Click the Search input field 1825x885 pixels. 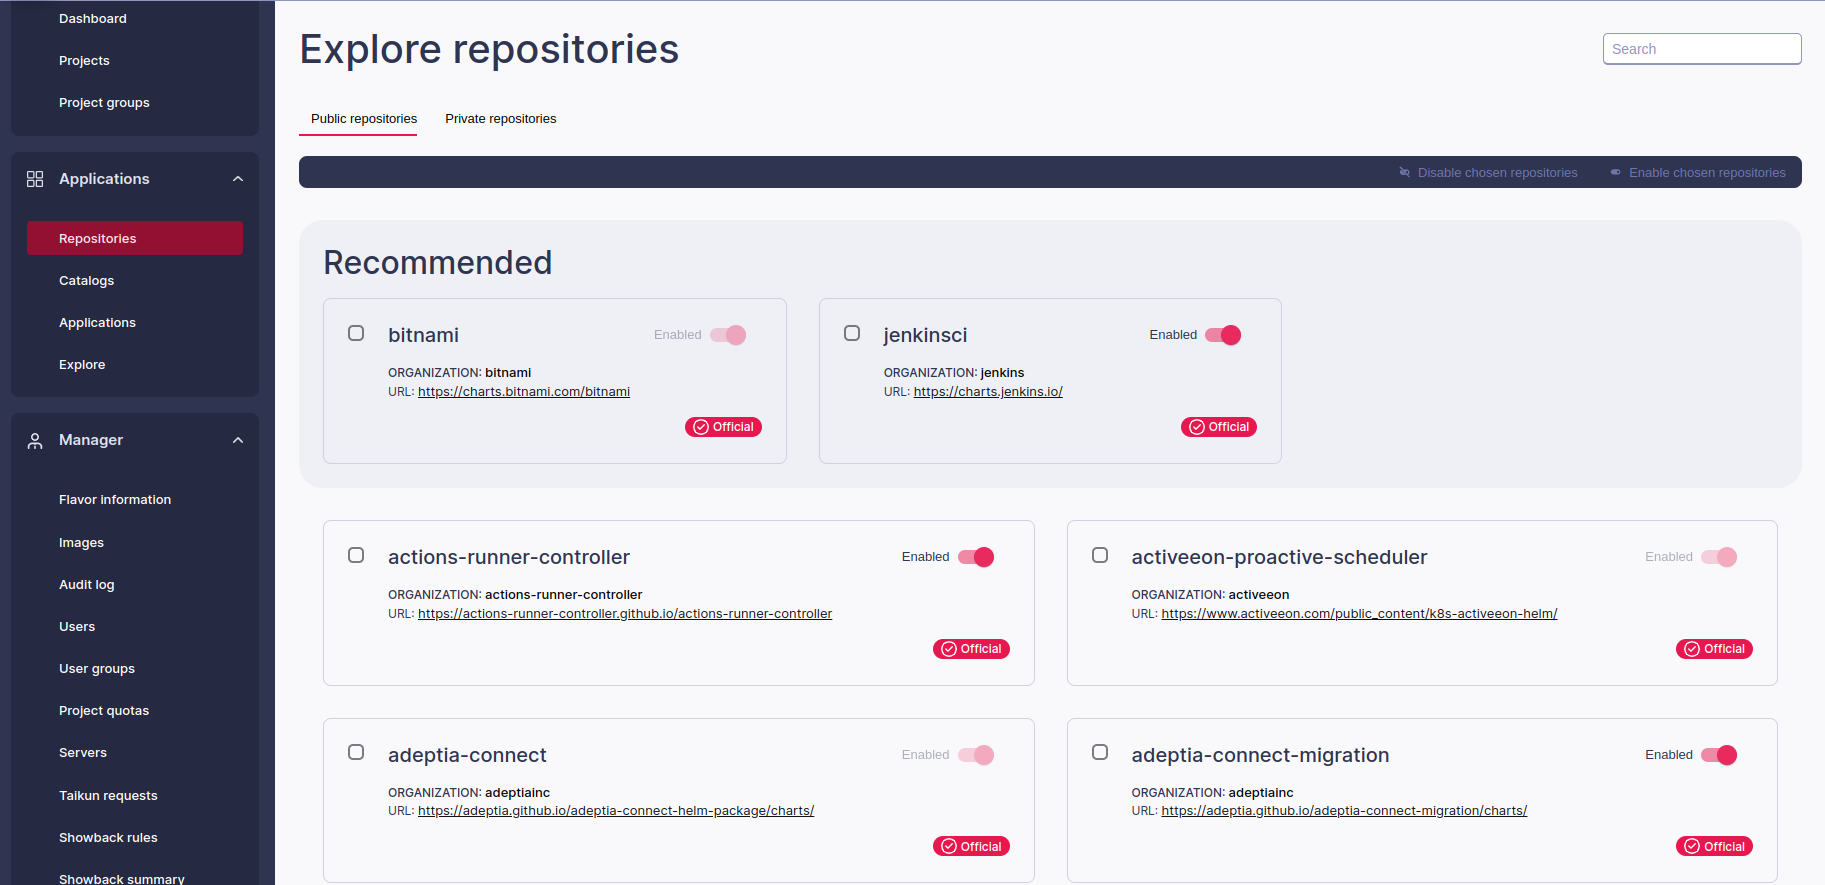(1702, 49)
